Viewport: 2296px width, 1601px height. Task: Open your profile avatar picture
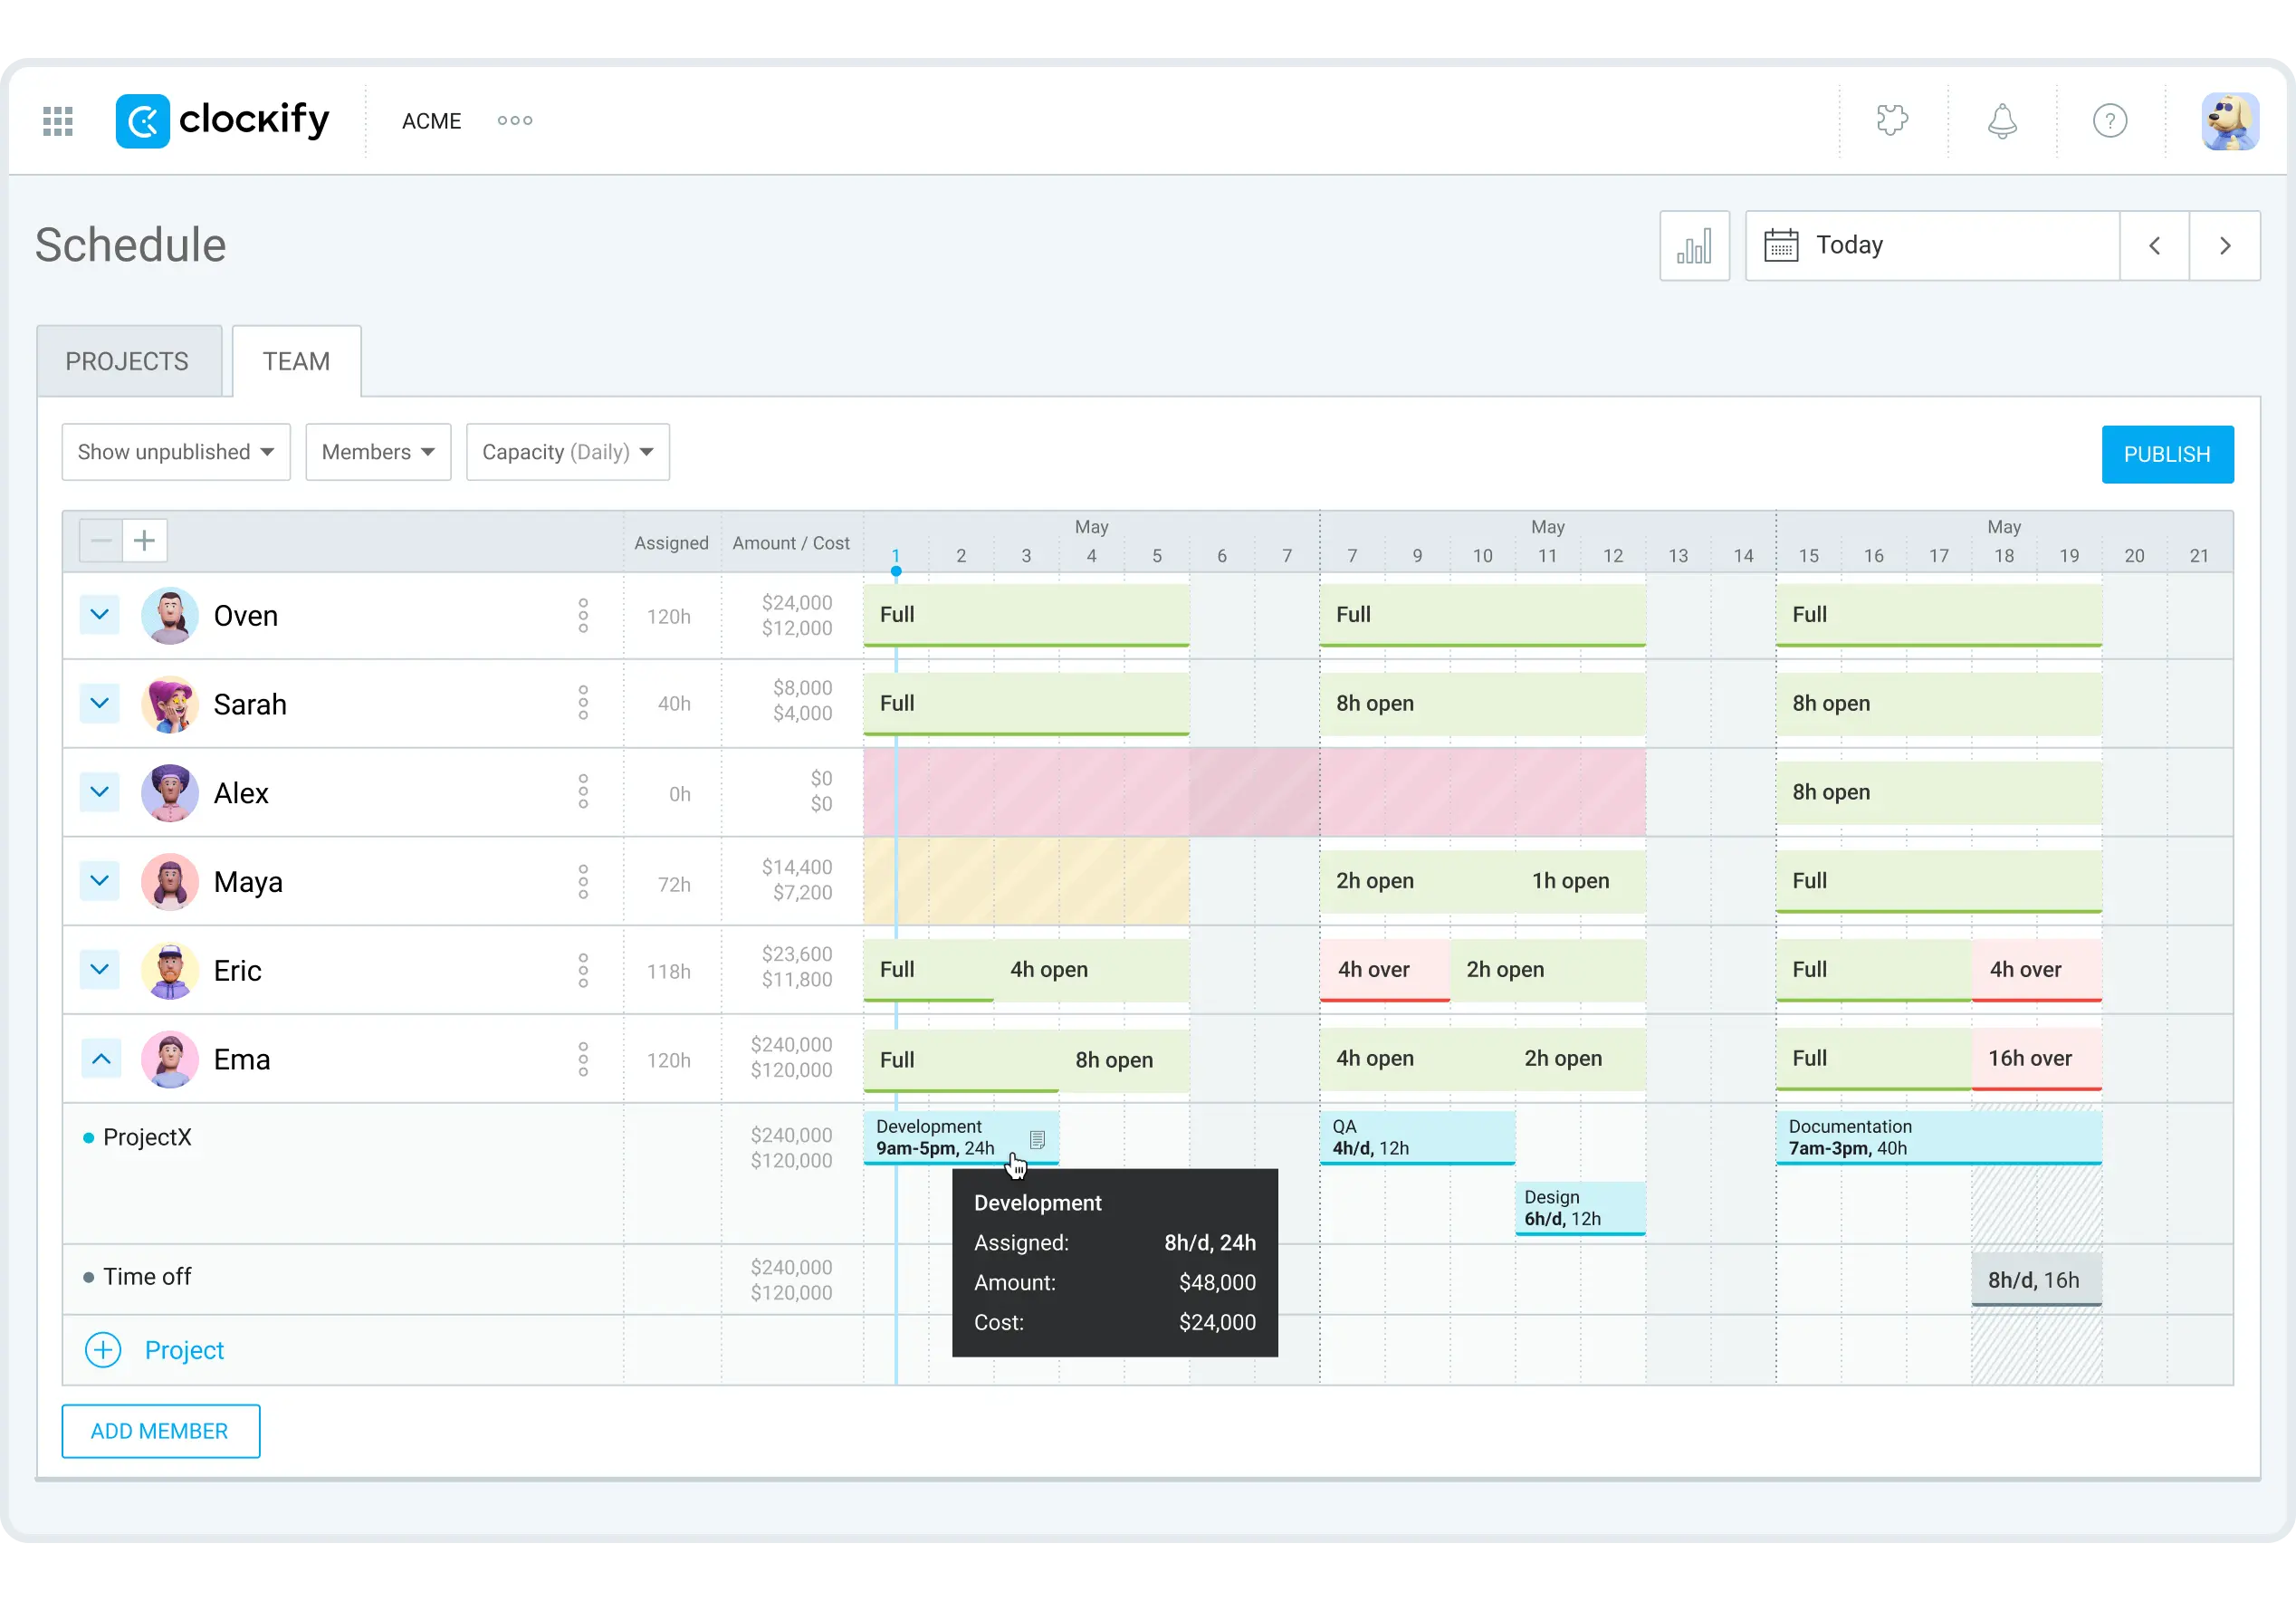coord(2233,120)
